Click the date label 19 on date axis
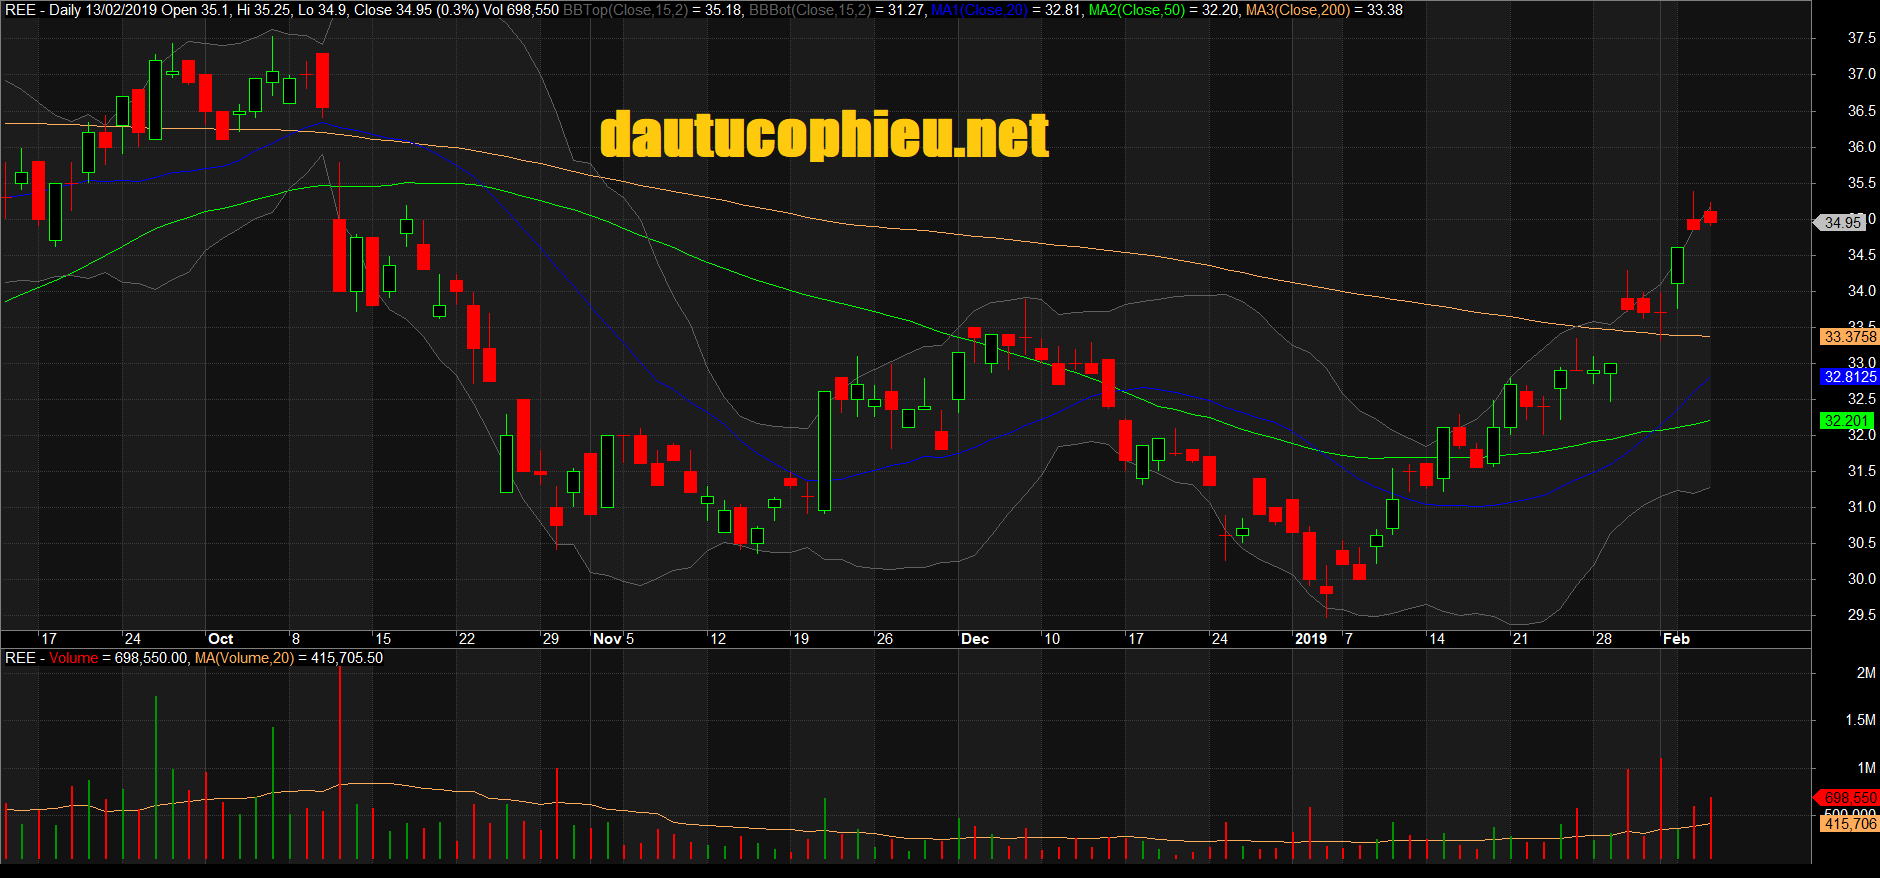1880x878 pixels. click(801, 639)
